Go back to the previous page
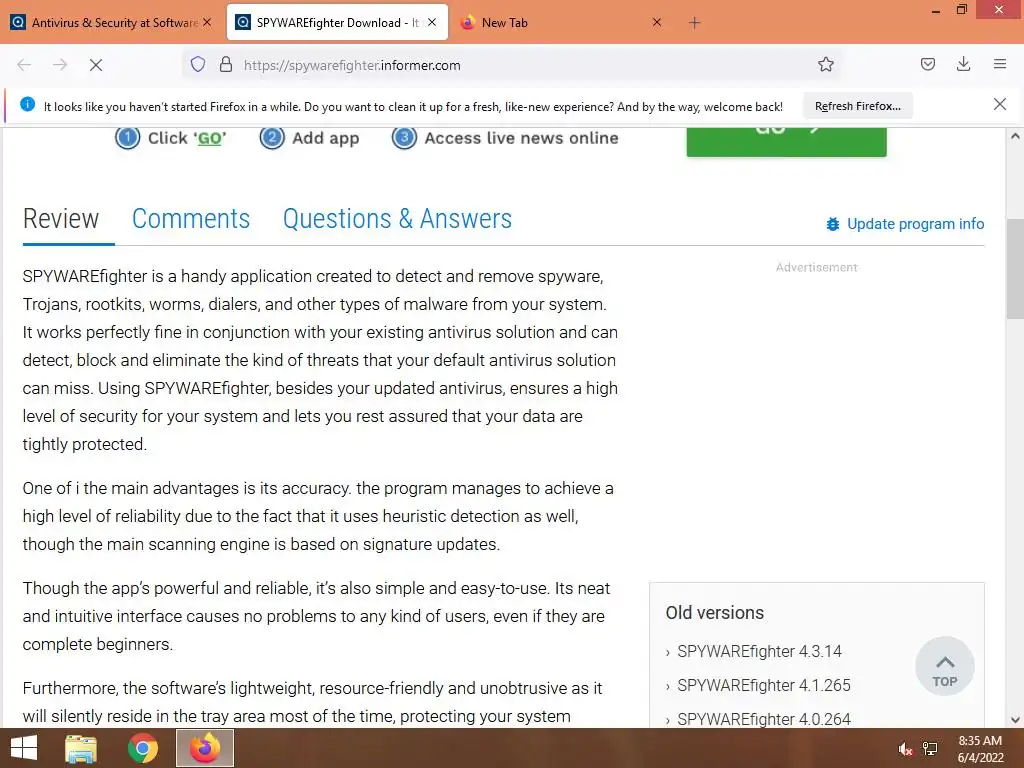The image size is (1024, 768). [x=24, y=65]
